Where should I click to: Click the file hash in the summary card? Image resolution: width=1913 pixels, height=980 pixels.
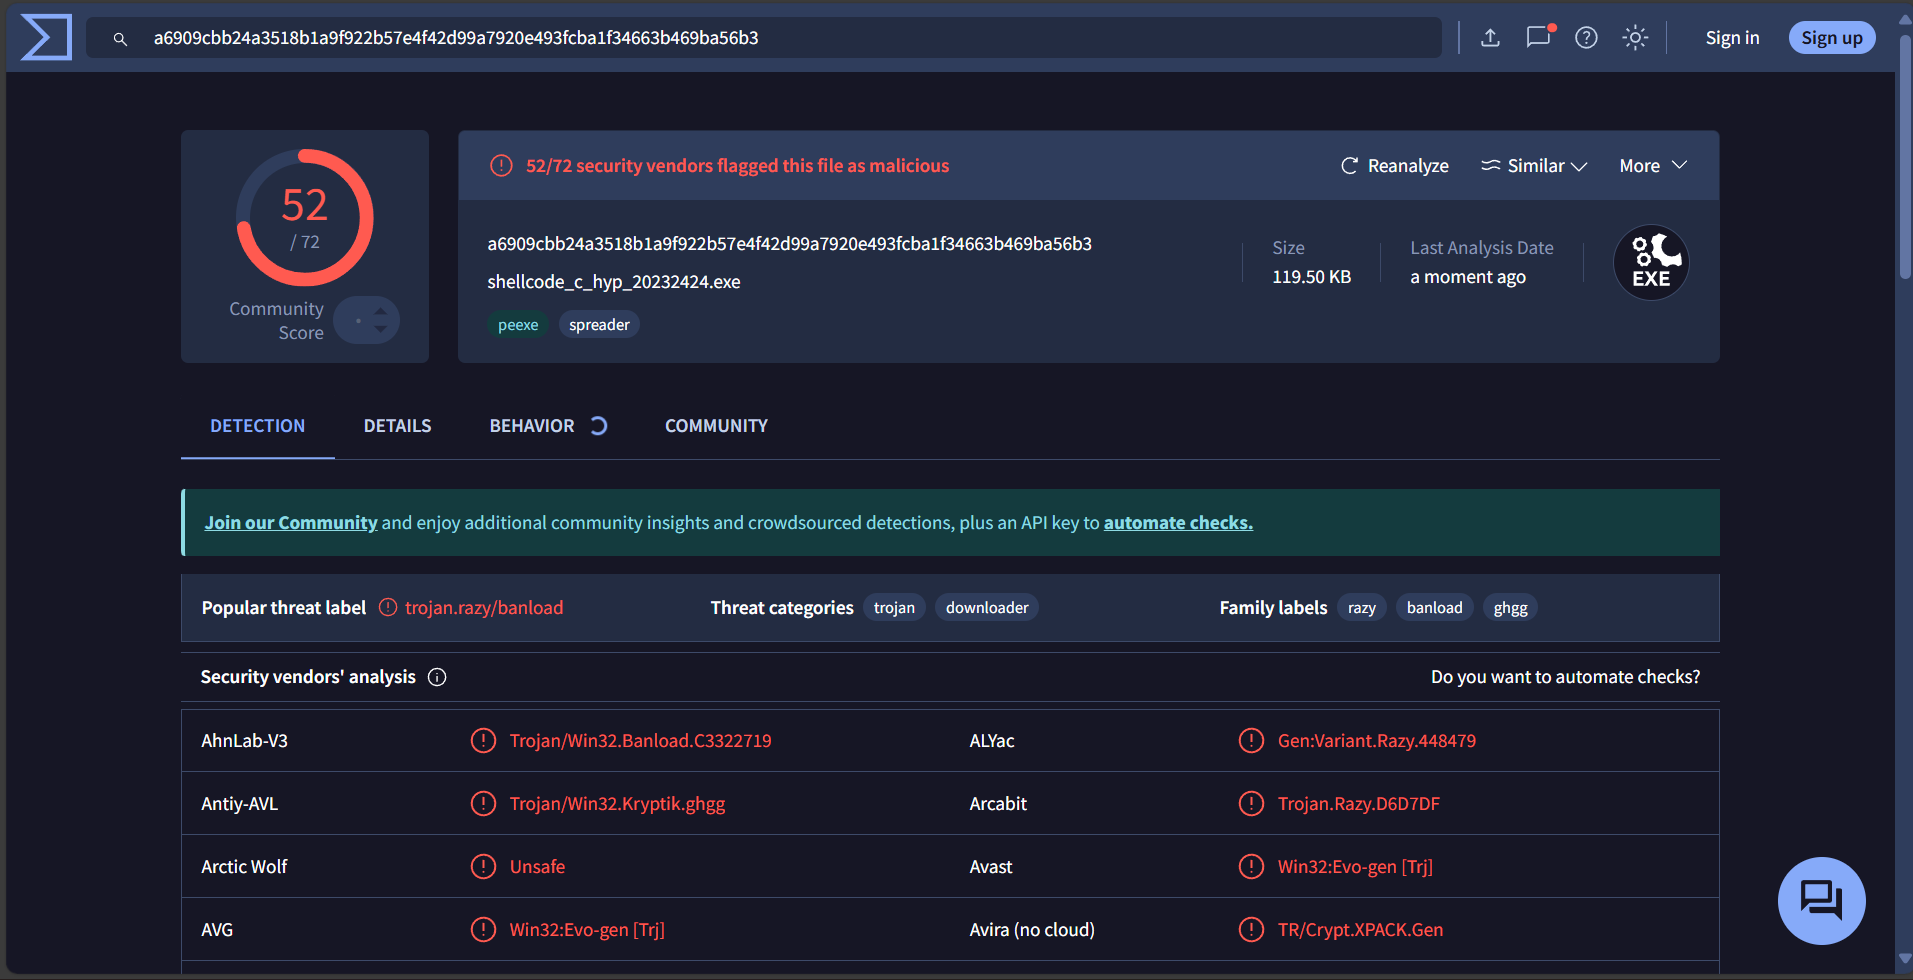[789, 244]
